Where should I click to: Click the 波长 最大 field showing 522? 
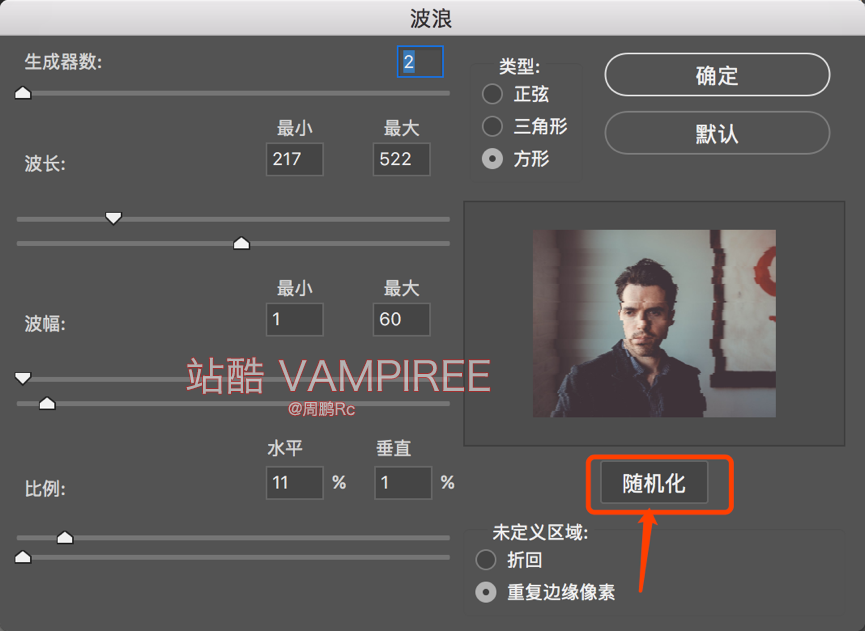[402, 159]
